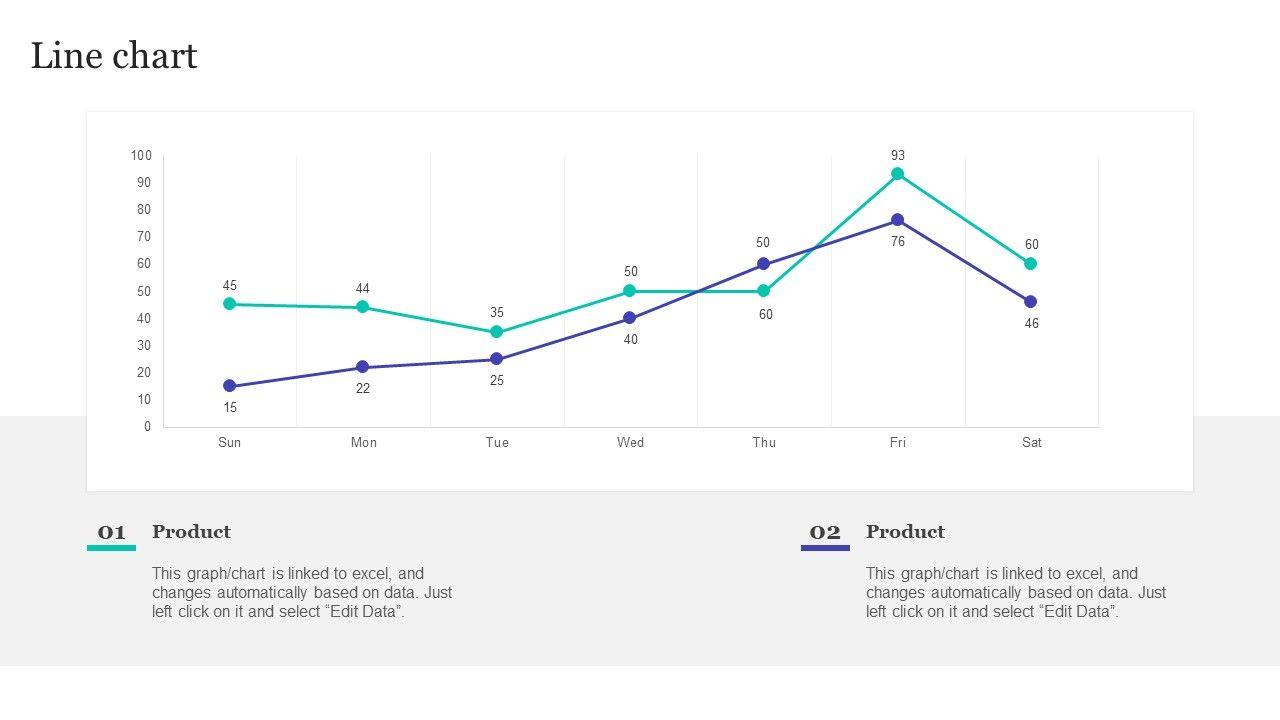Viewport: 1280px width, 720px height.
Task: Click the teal bar under 01
Action: pyautogui.click(x=111, y=548)
